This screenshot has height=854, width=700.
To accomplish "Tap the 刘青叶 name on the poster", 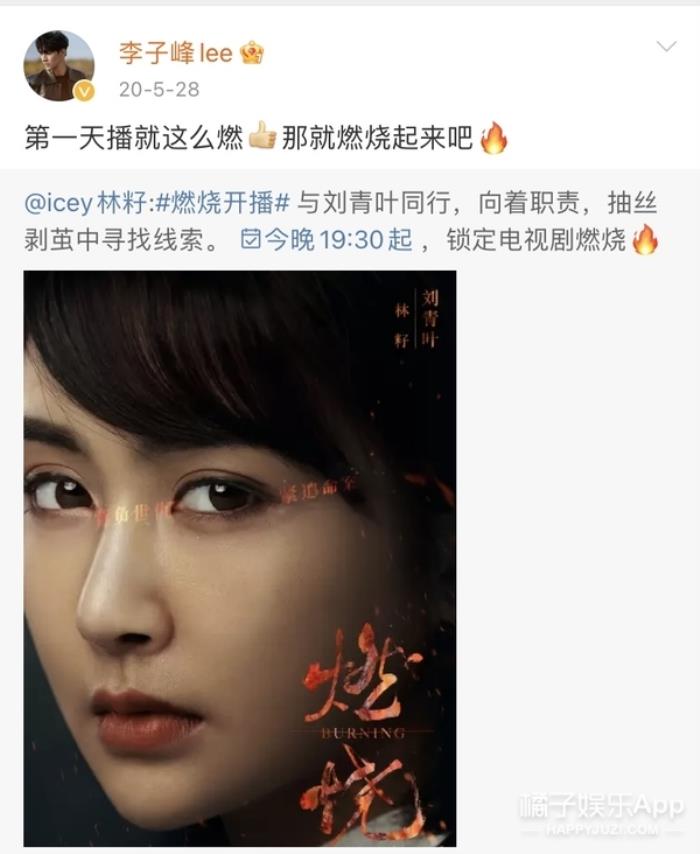I will (x=430, y=319).
